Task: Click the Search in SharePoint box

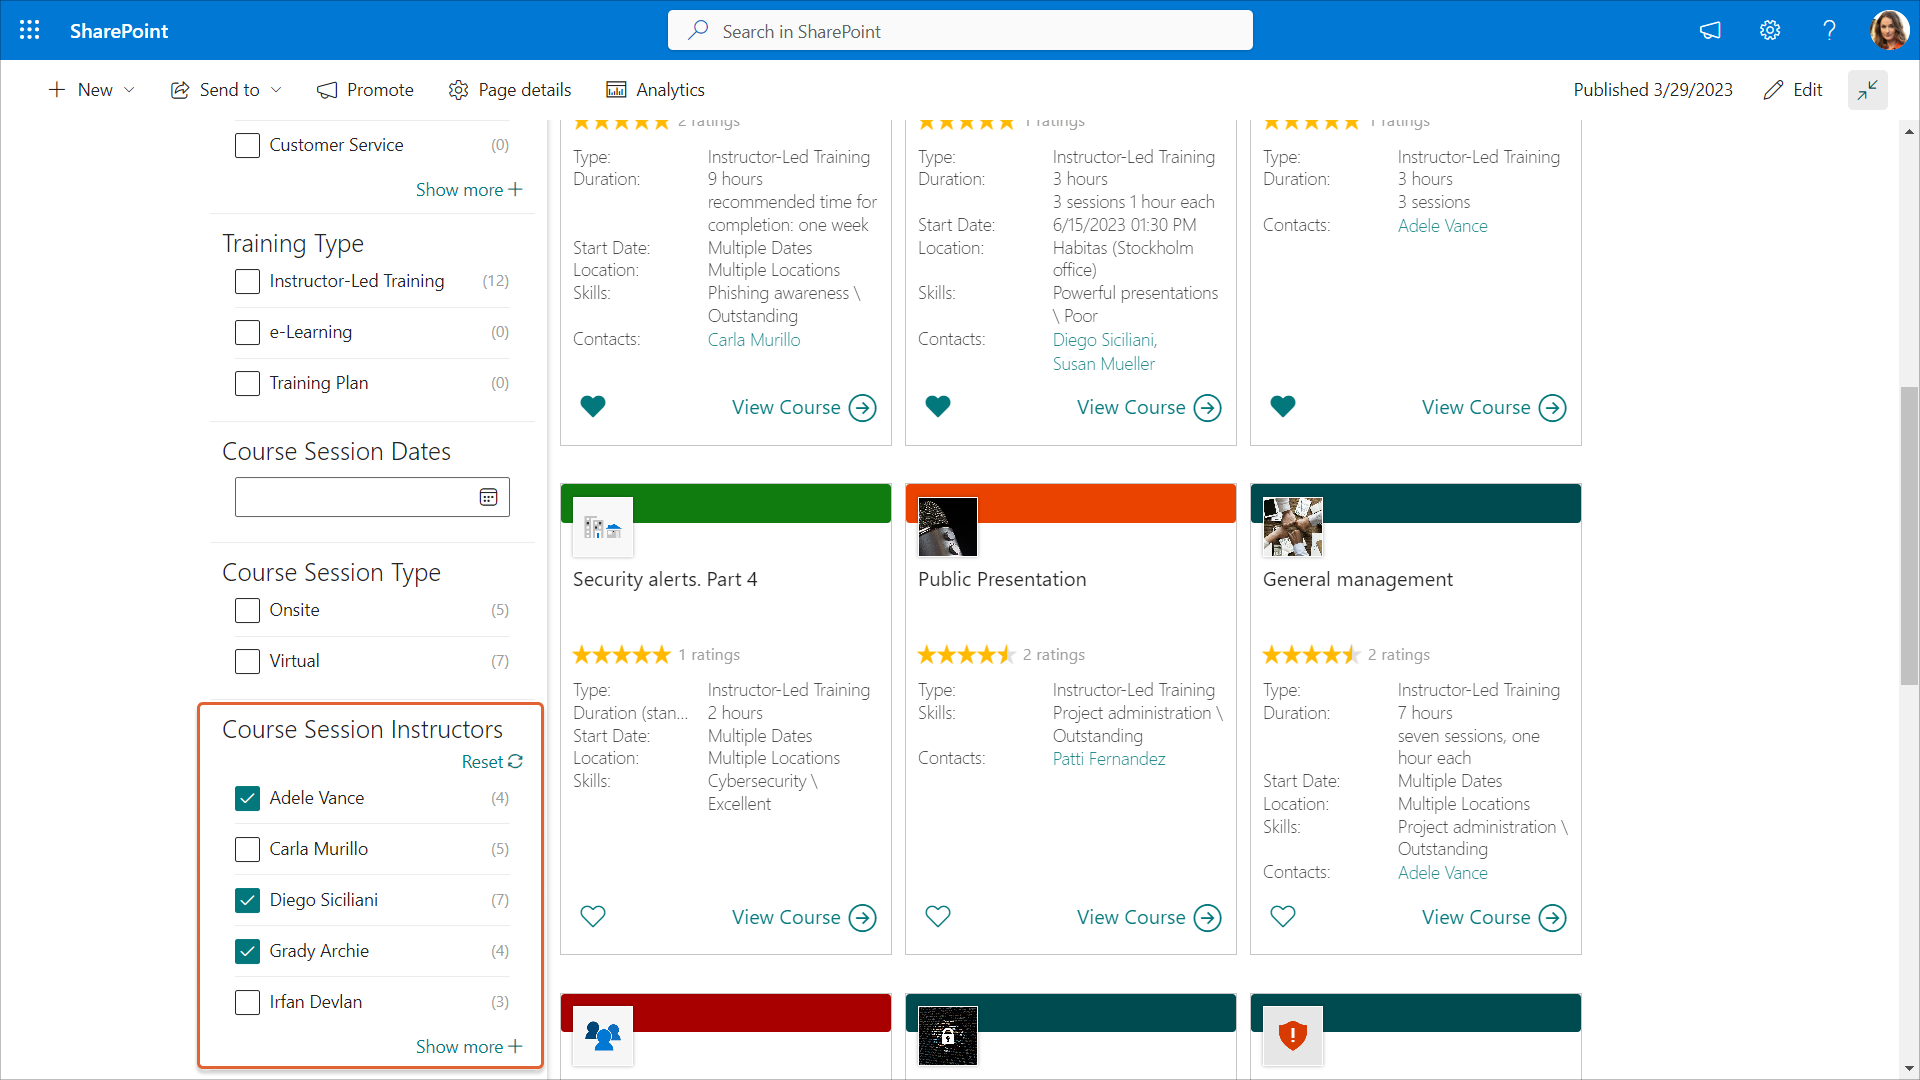Action: point(960,31)
